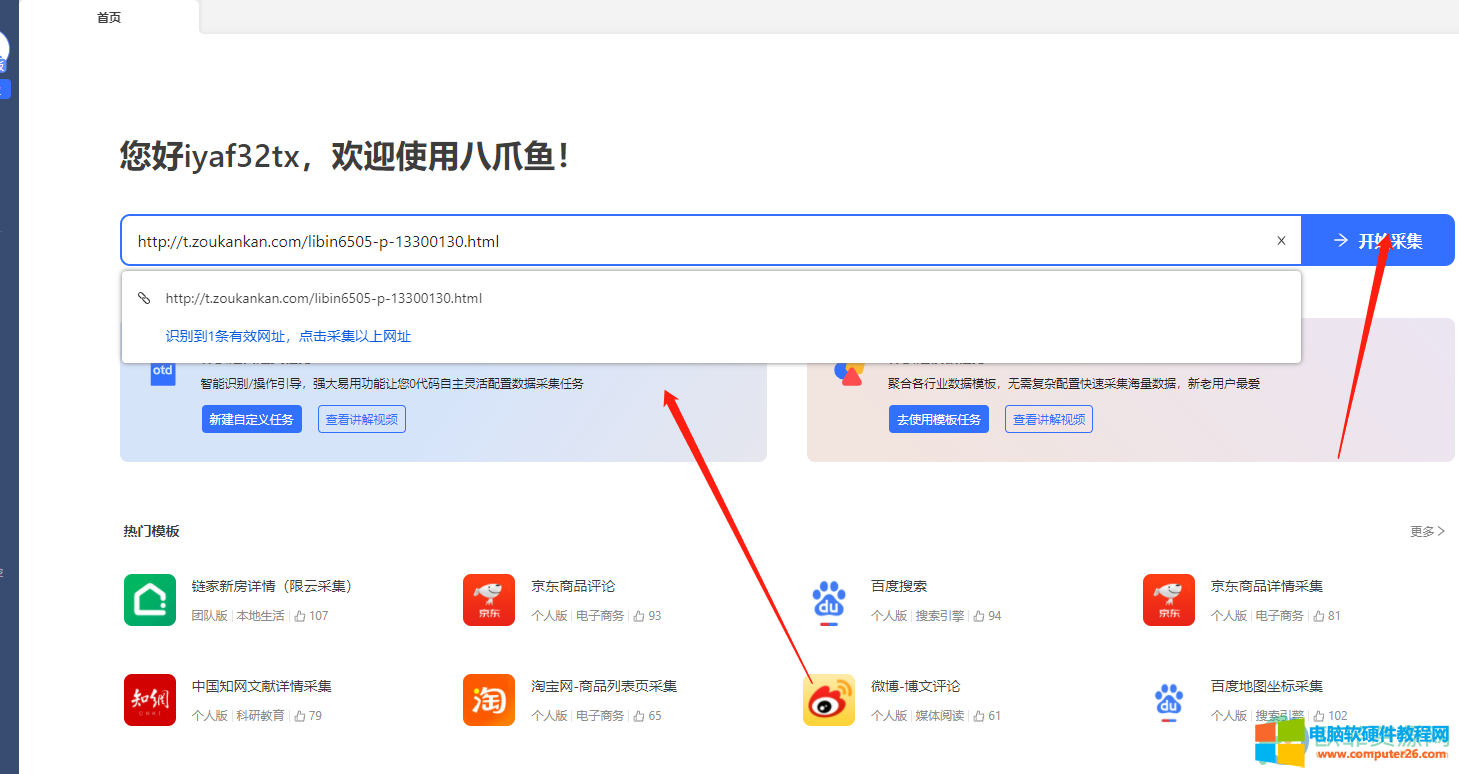The width and height of the screenshot is (1459, 774).
Task: Open 百度地图坐标采集 template title
Action: [1267, 686]
